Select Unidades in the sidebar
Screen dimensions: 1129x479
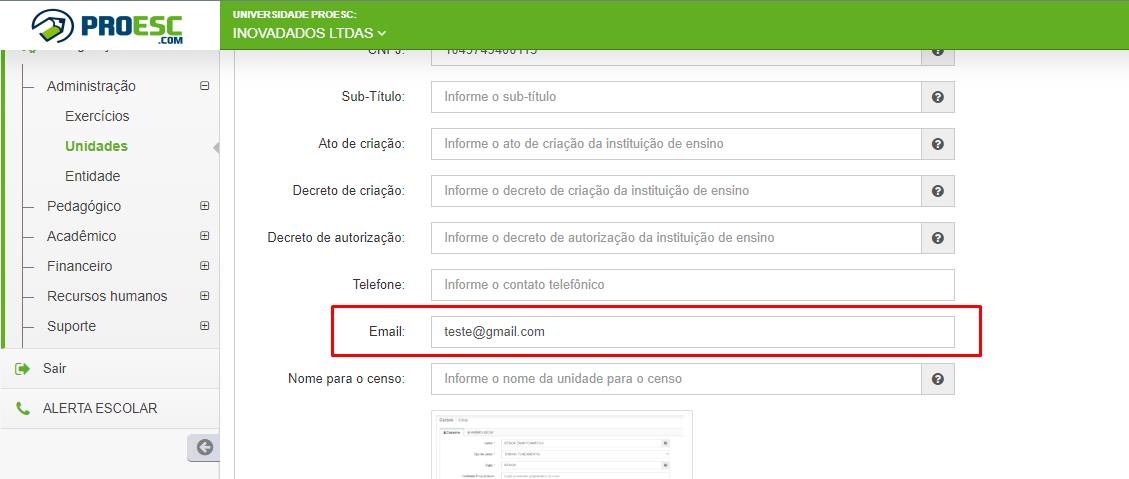96,146
